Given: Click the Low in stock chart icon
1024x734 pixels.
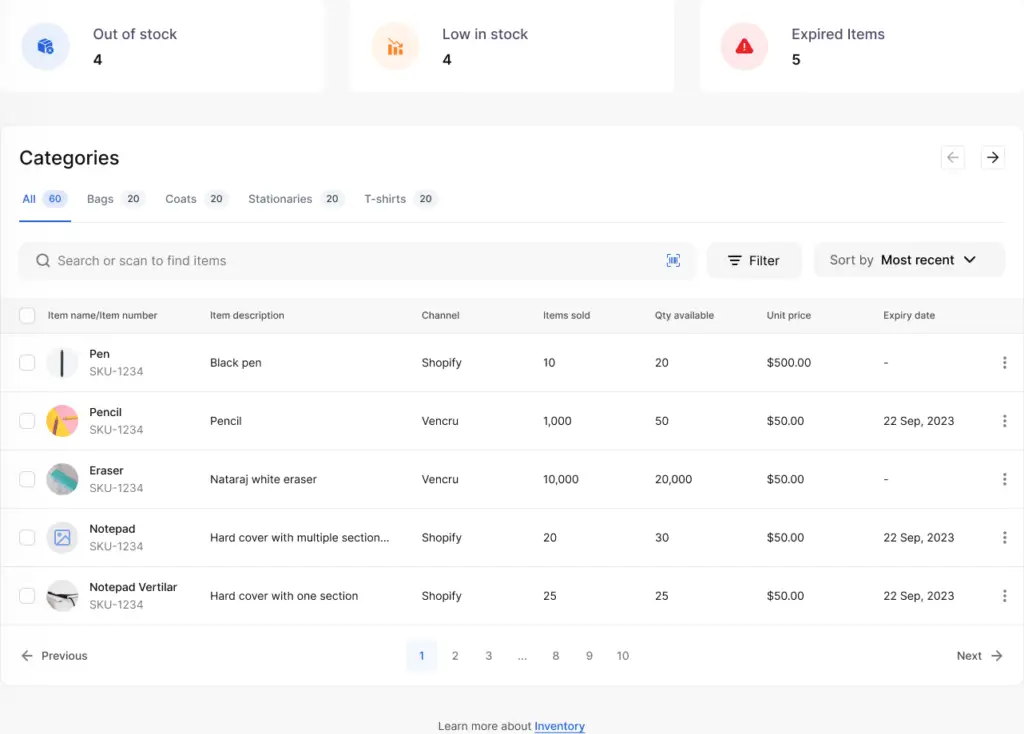Looking at the screenshot, I should (395, 47).
